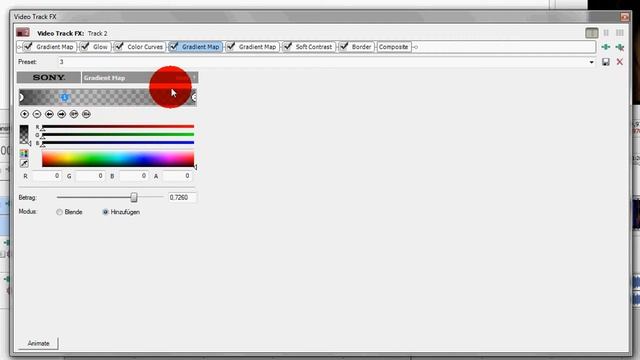Screen dimensions: 640x360
Task: Click the greyed three-column layout icon
Action: (620, 33)
